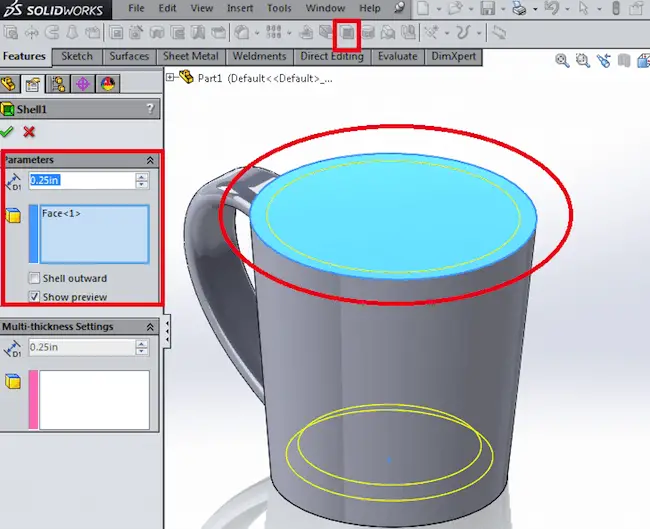The image size is (650, 529).
Task: Open the File menu
Action: [136, 8]
